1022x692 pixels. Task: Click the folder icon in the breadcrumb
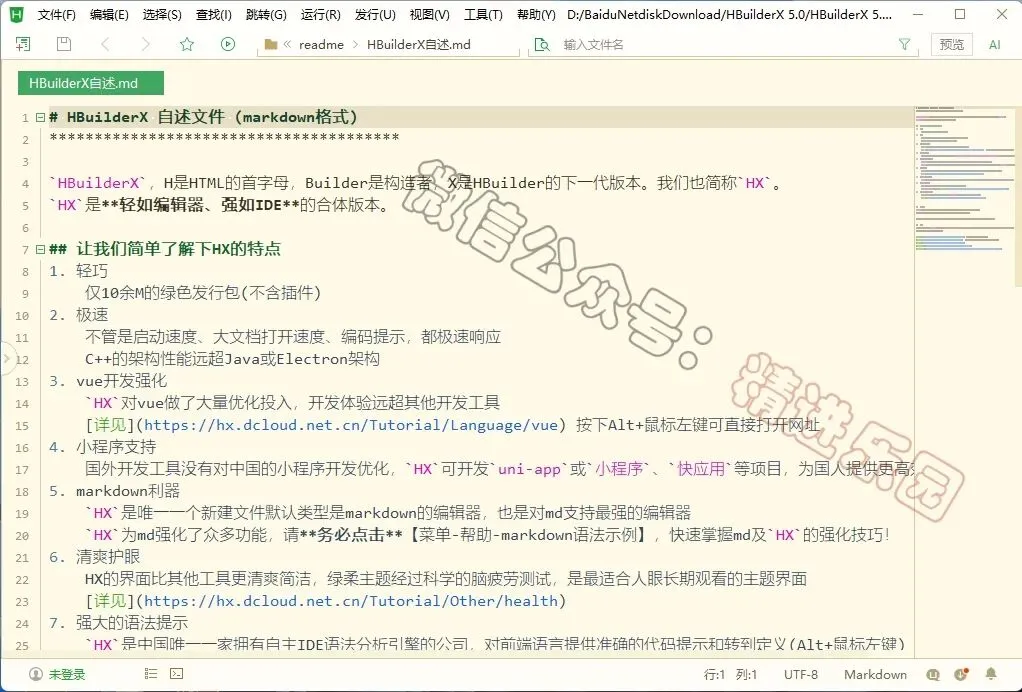click(x=270, y=44)
